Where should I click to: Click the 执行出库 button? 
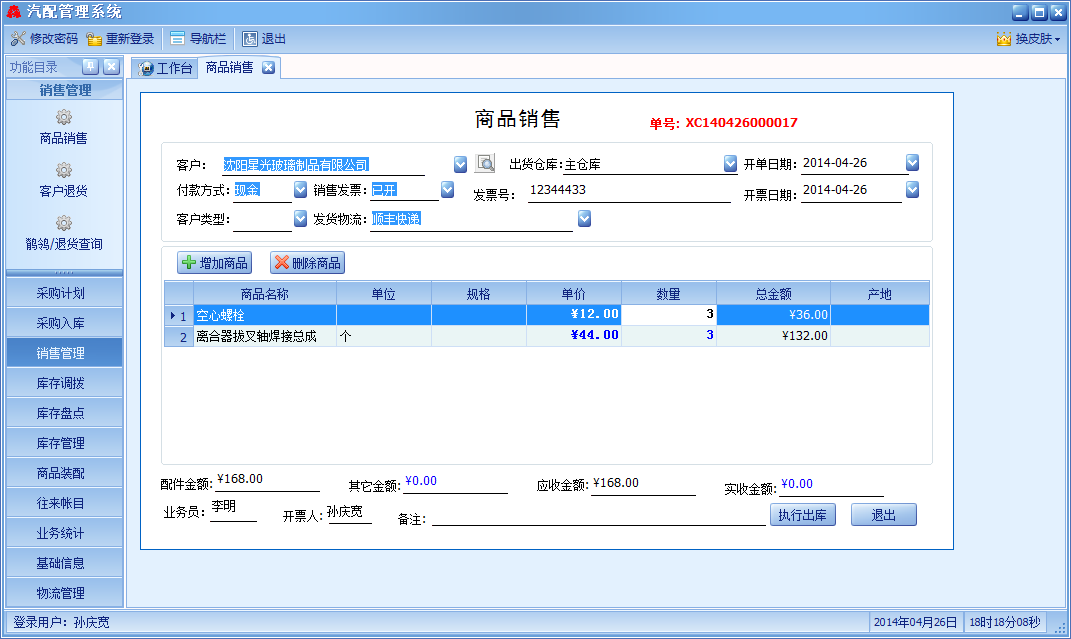802,515
